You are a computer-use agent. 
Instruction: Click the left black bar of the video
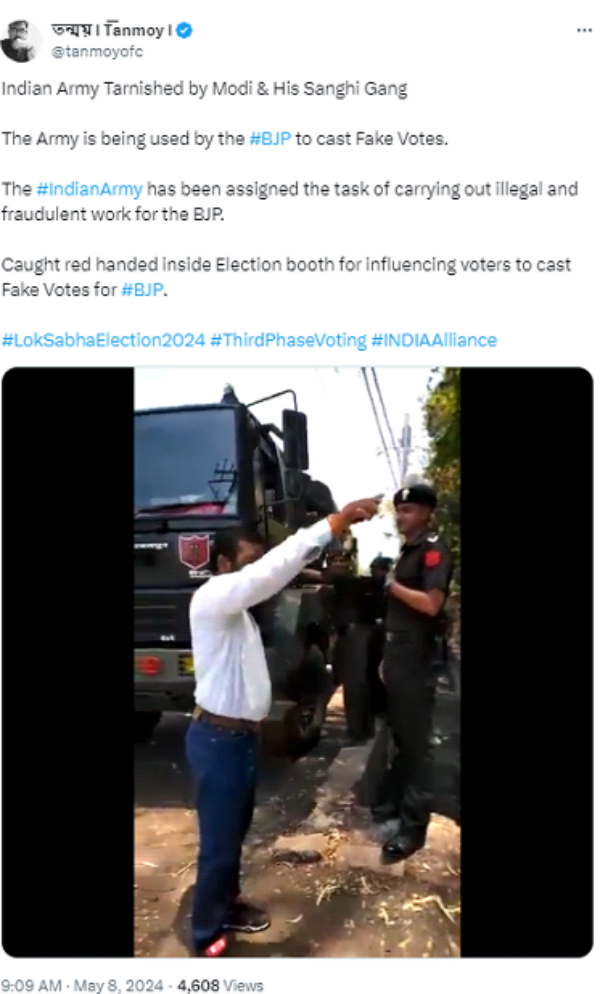(68, 662)
